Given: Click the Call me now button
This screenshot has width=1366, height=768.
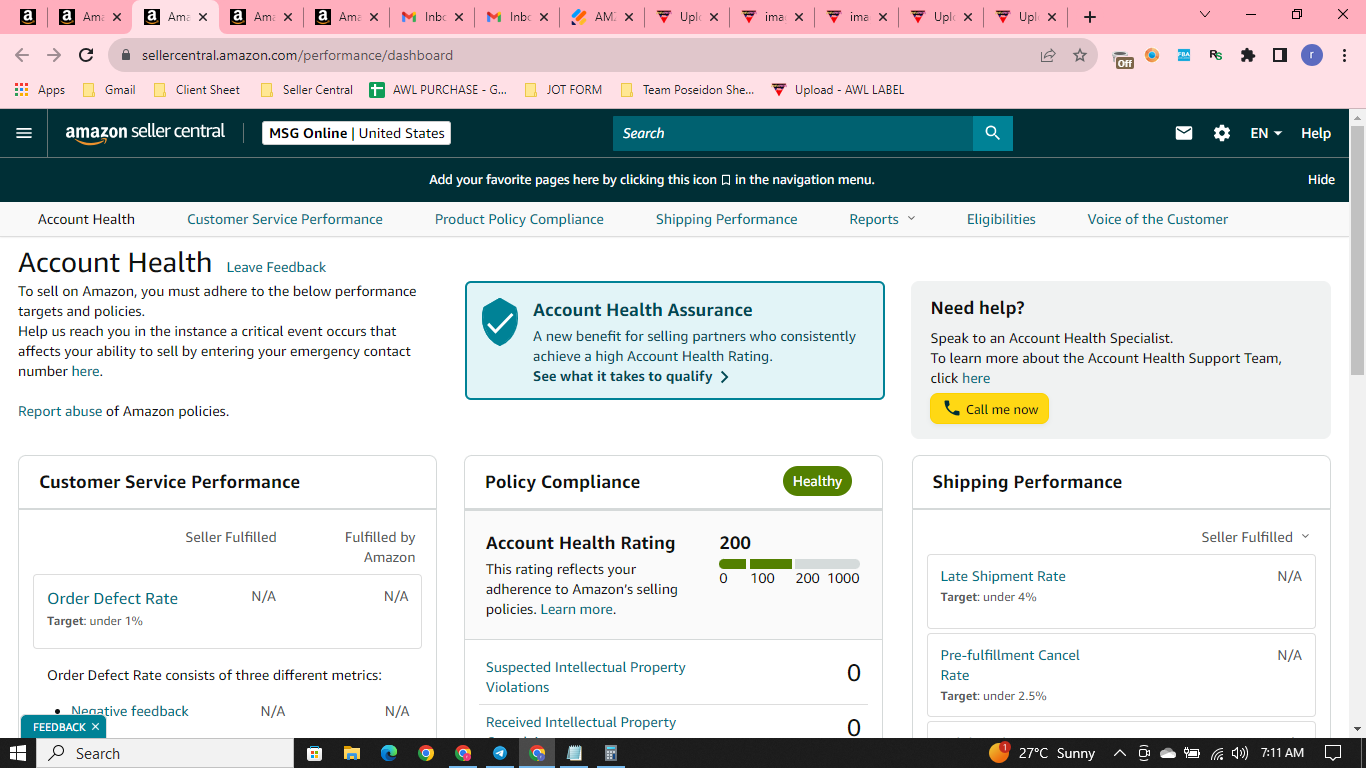Looking at the screenshot, I should (990, 408).
